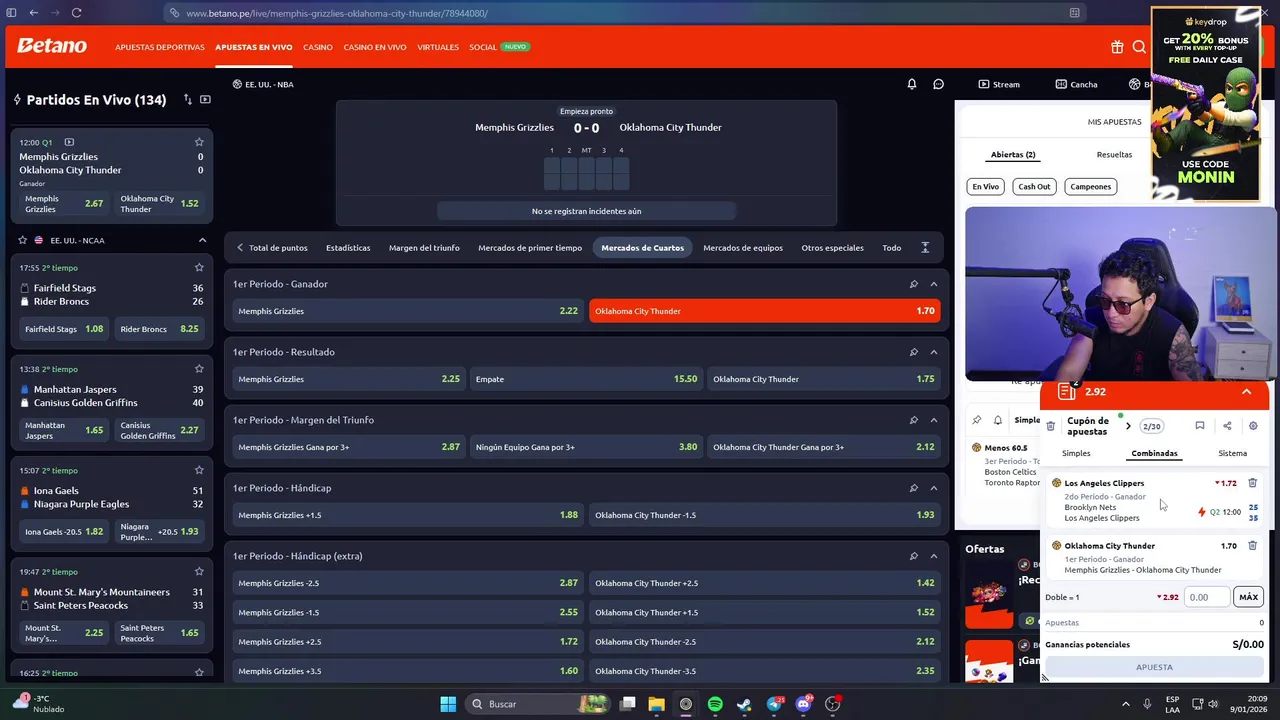Collapse the 1er Periodo - Resultado market
The height and width of the screenshot is (720, 1280).
point(934,352)
